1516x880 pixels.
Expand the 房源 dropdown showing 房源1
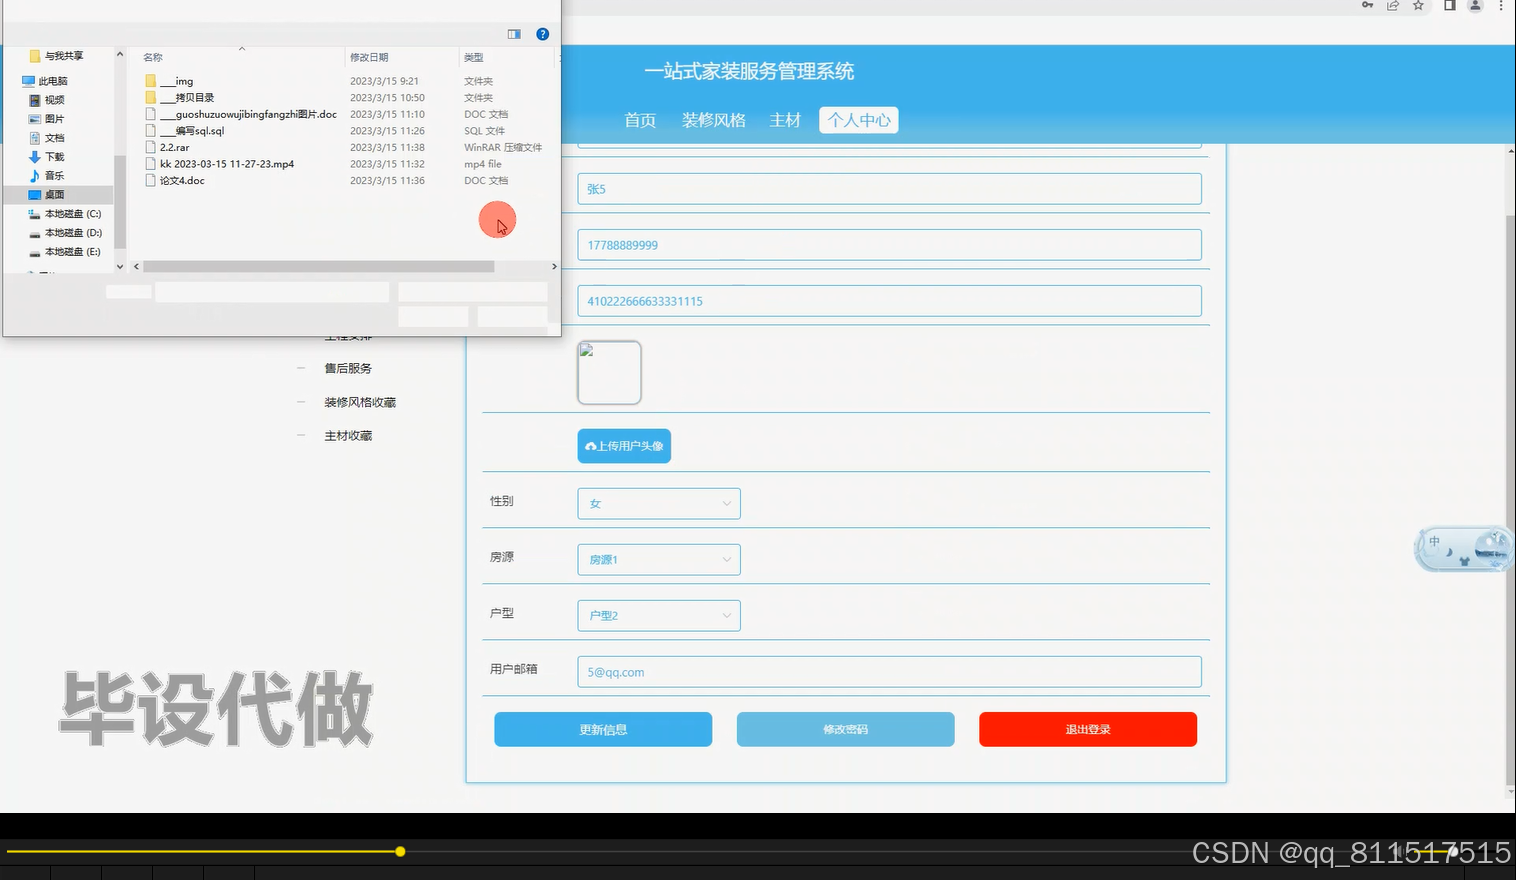(x=658, y=559)
